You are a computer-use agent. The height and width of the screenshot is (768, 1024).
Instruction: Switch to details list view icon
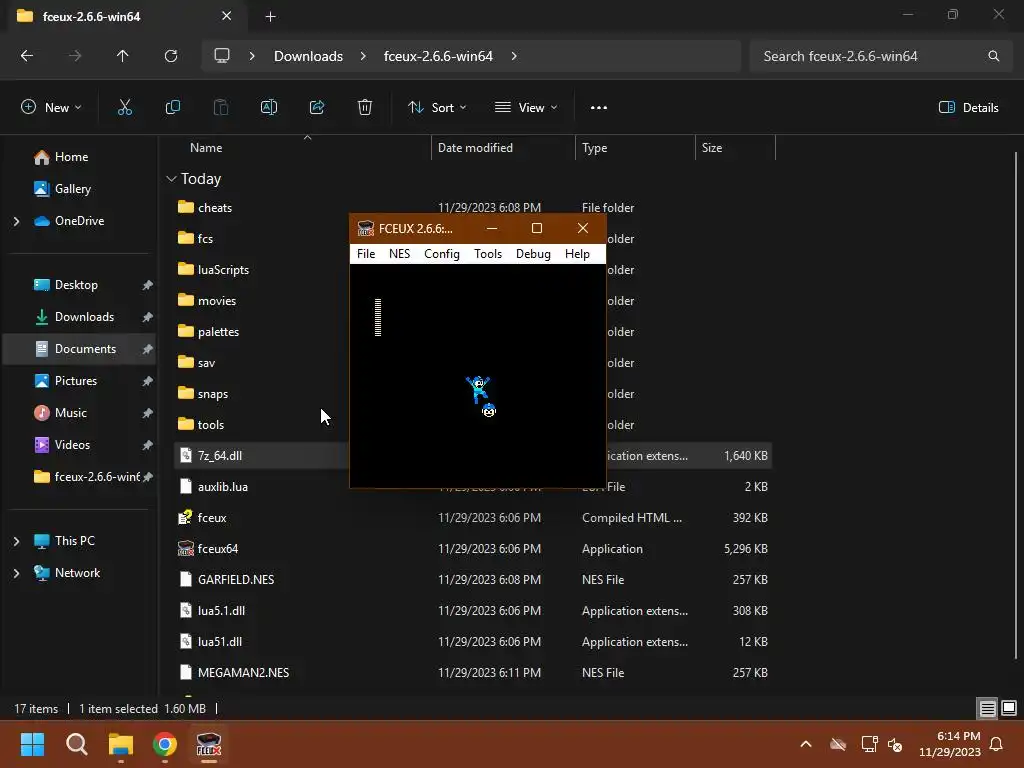tap(987, 708)
